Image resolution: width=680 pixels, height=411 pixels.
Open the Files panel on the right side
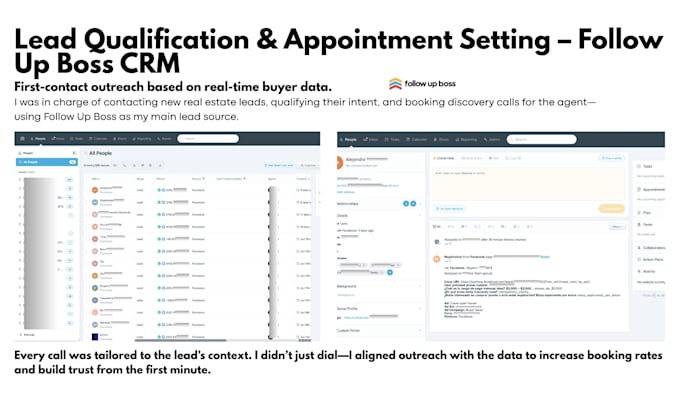point(644,213)
